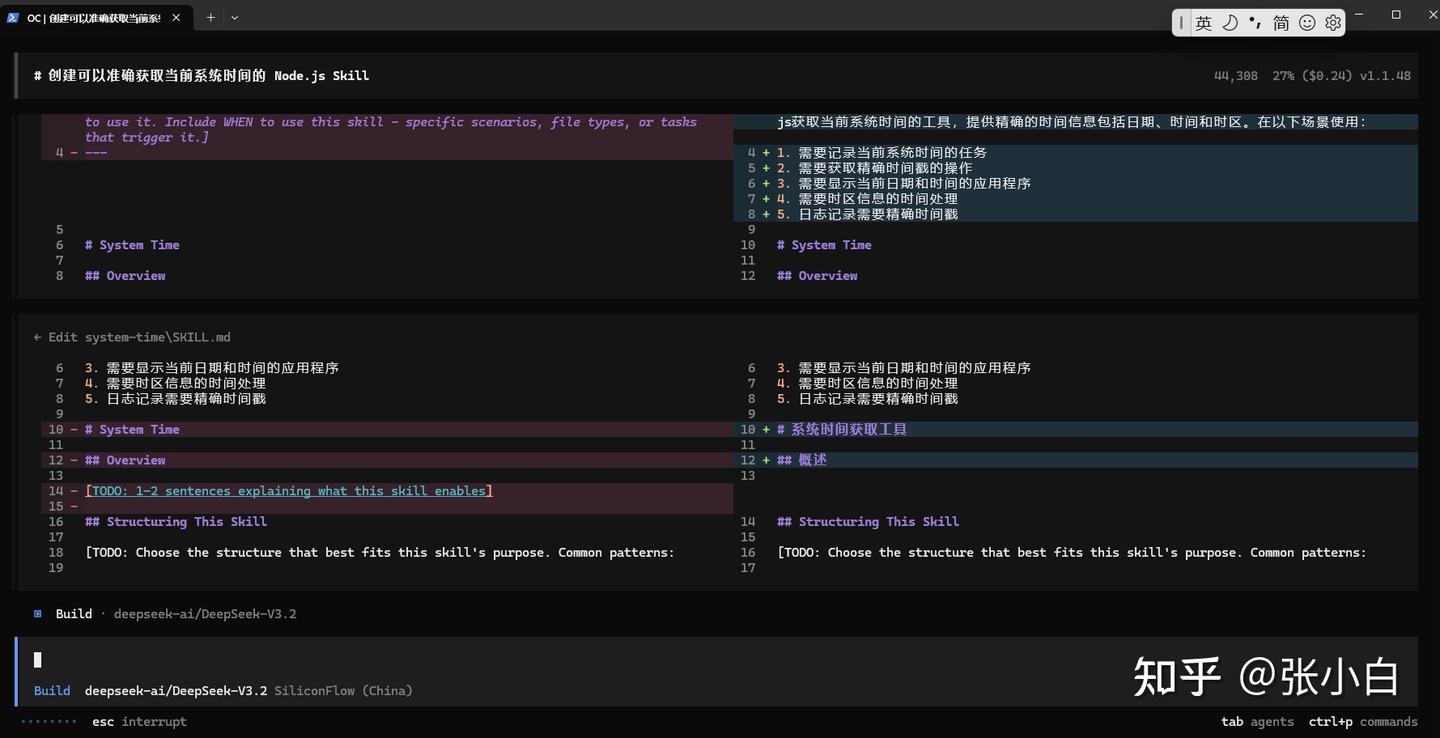Click the square Build agent icon

coord(38,614)
